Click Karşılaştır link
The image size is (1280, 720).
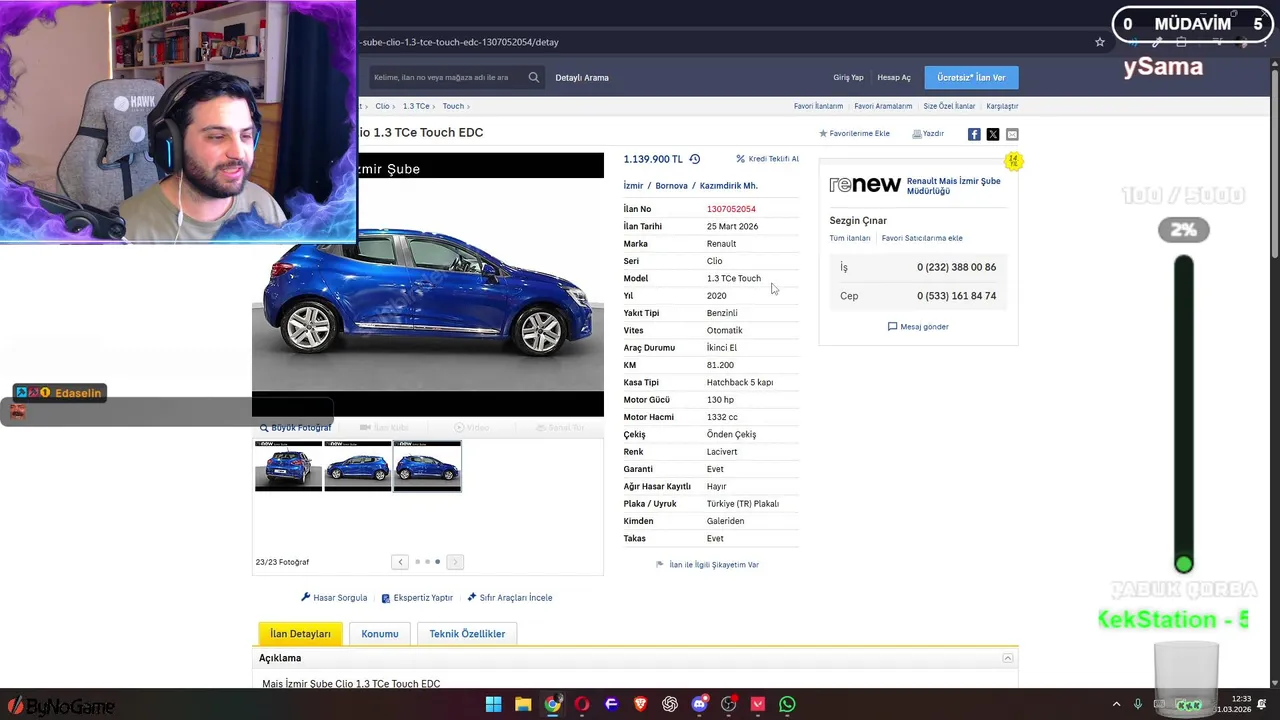(x=1002, y=106)
